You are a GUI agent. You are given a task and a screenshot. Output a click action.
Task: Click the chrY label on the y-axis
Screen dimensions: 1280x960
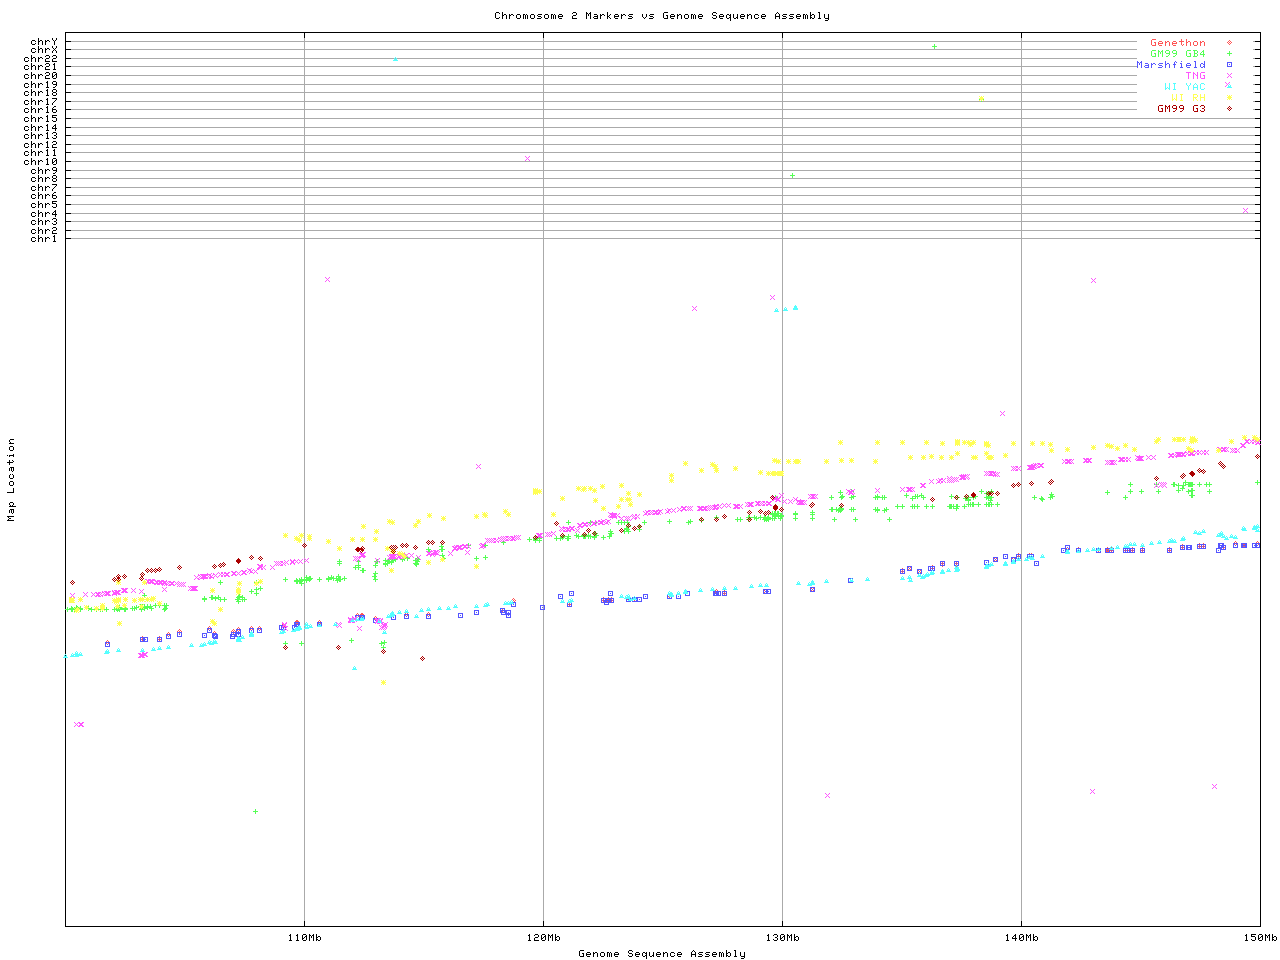44,41
